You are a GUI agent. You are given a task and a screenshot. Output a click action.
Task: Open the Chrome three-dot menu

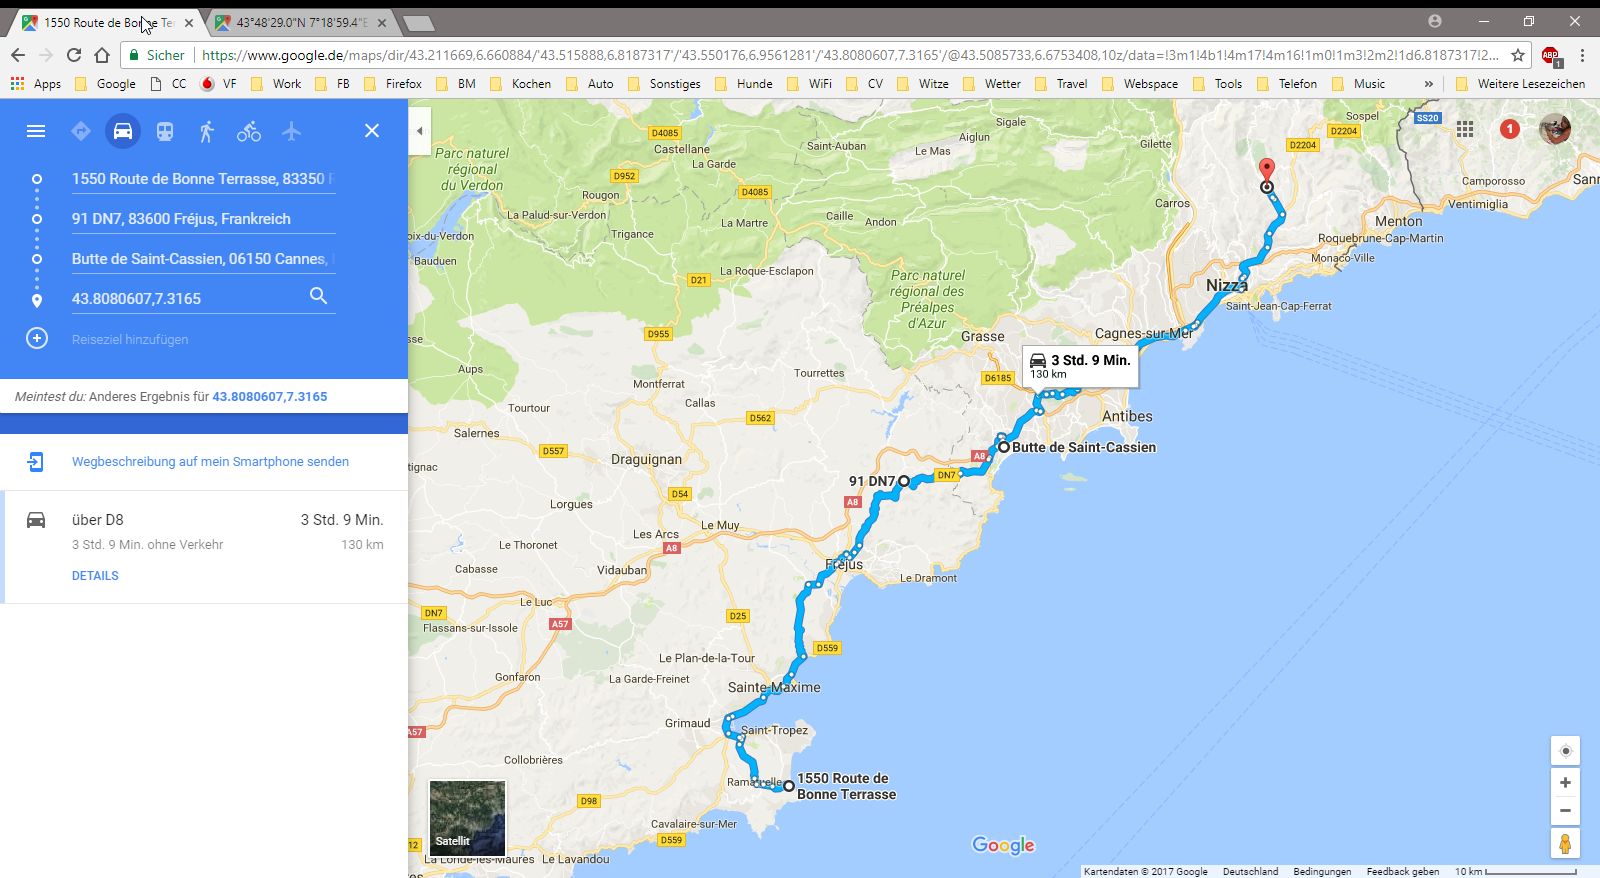pos(1582,55)
